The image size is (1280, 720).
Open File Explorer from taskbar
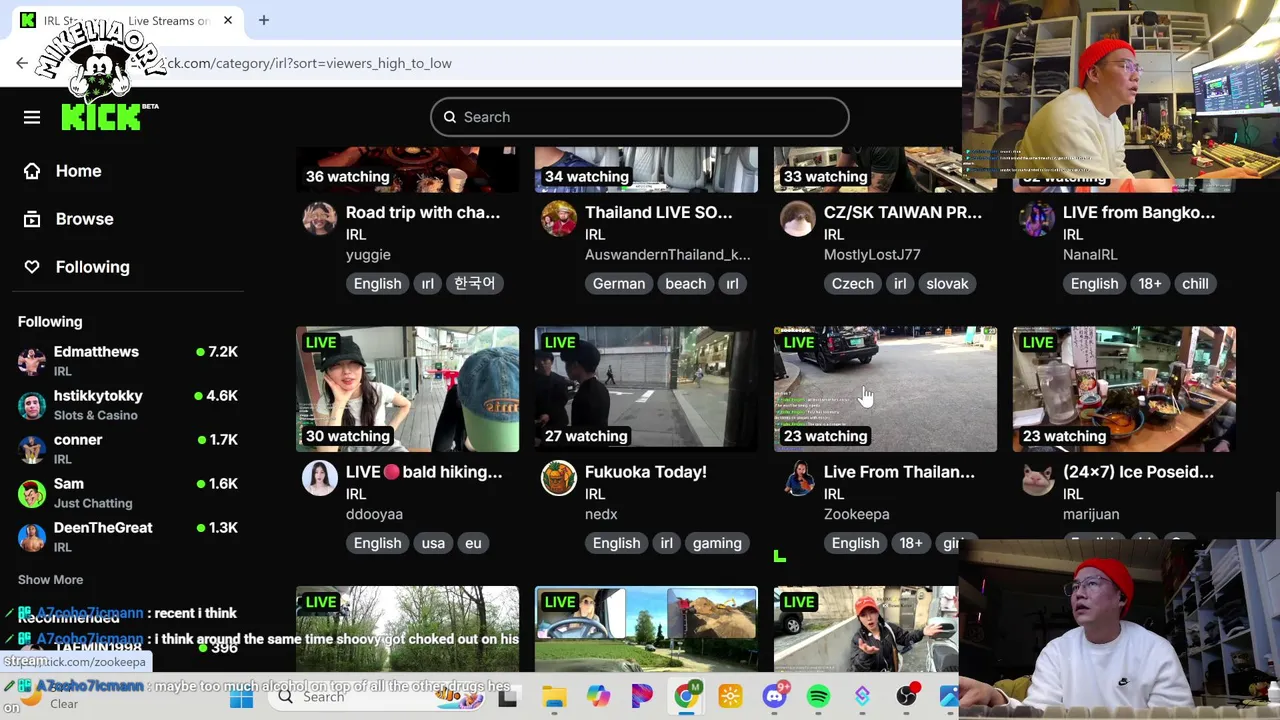click(x=554, y=697)
